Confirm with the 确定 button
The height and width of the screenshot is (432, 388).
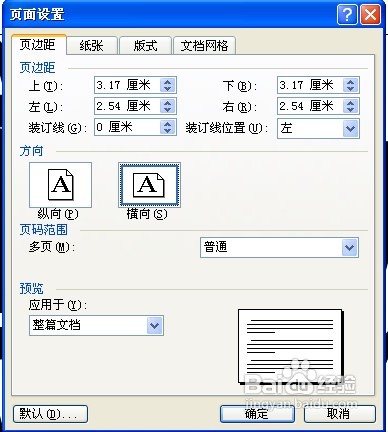[257, 414]
